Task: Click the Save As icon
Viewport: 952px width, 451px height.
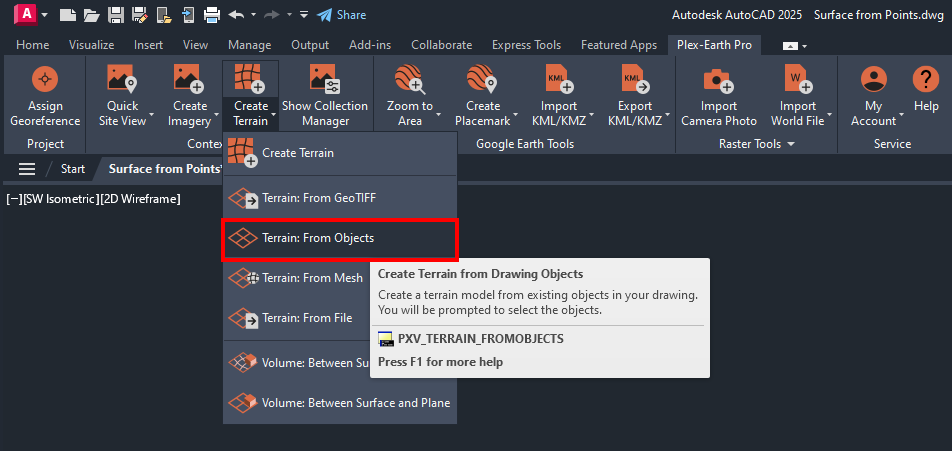Action: coord(138,14)
